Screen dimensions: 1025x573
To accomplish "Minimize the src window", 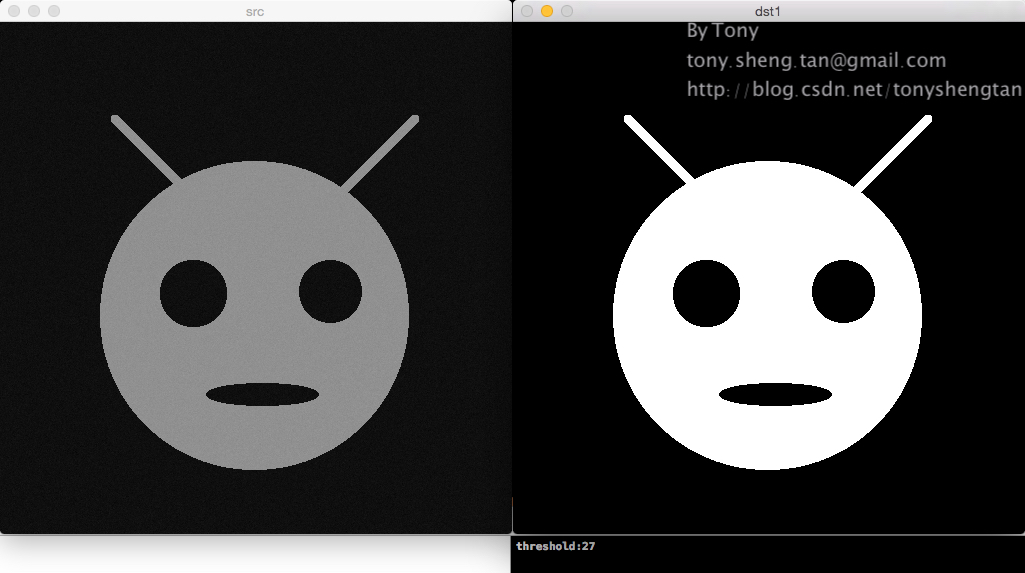I will (34, 11).
